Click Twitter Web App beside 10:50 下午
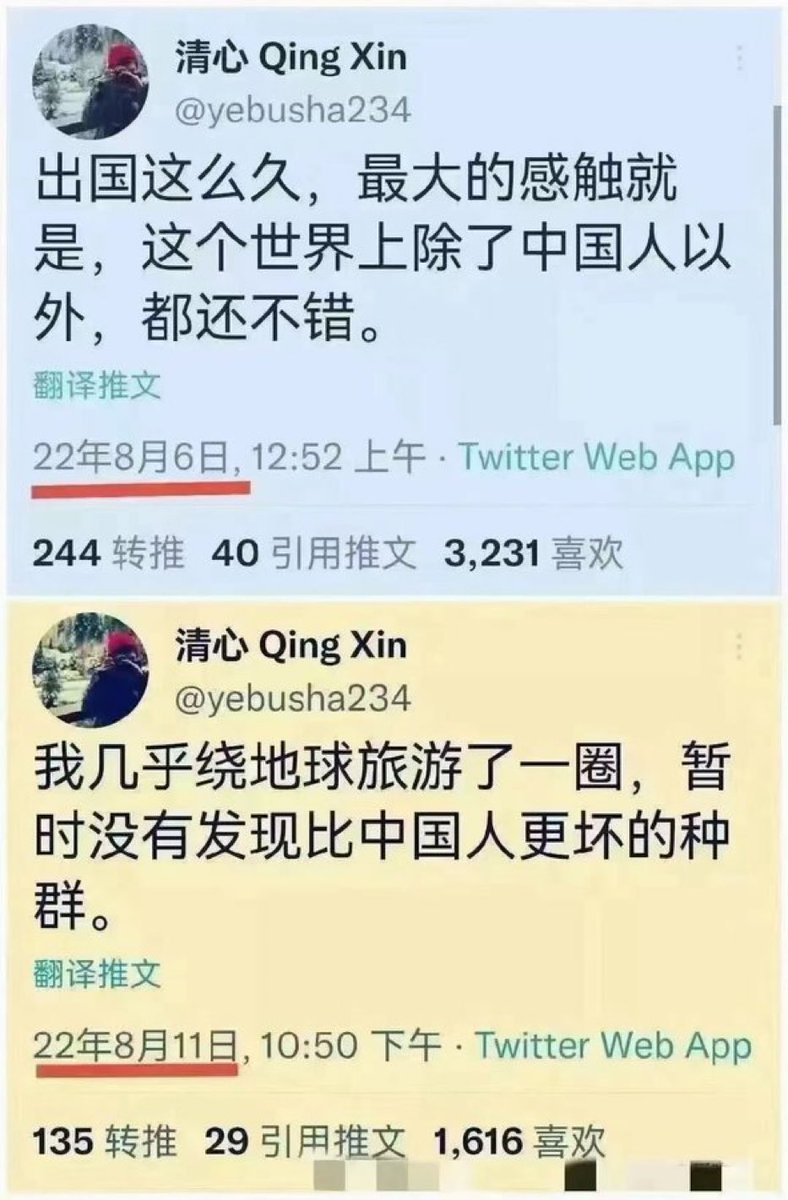 [612, 1047]
